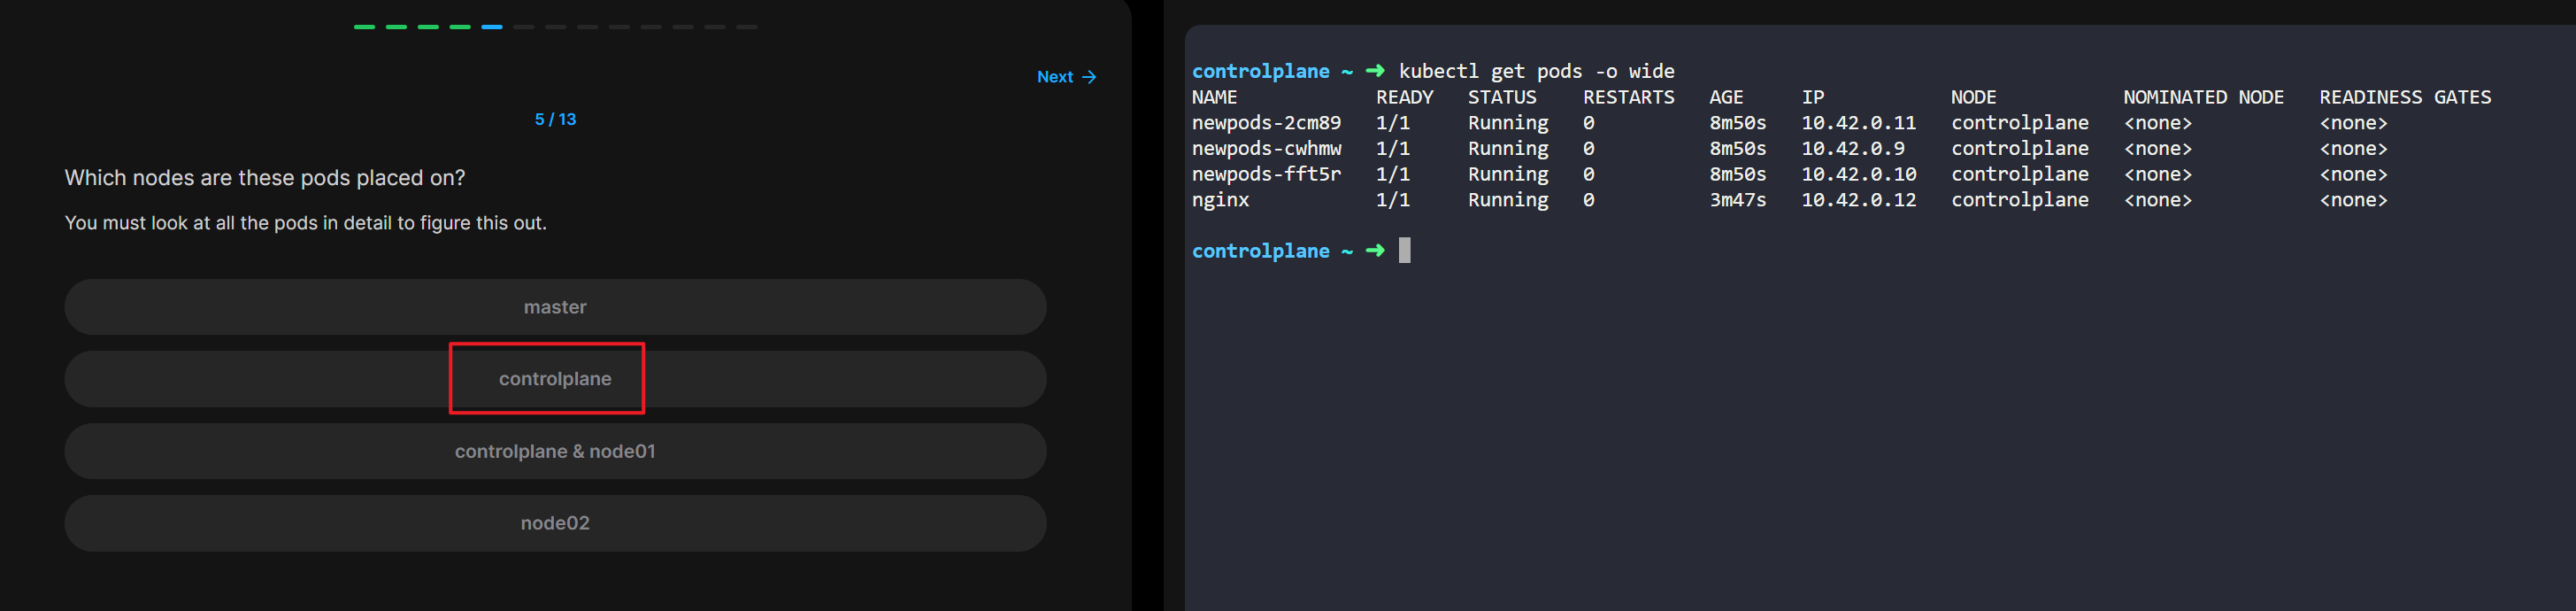Click the node value for the nginx pod
This screenshot has width=2576, height=611.
[2019, 200]
